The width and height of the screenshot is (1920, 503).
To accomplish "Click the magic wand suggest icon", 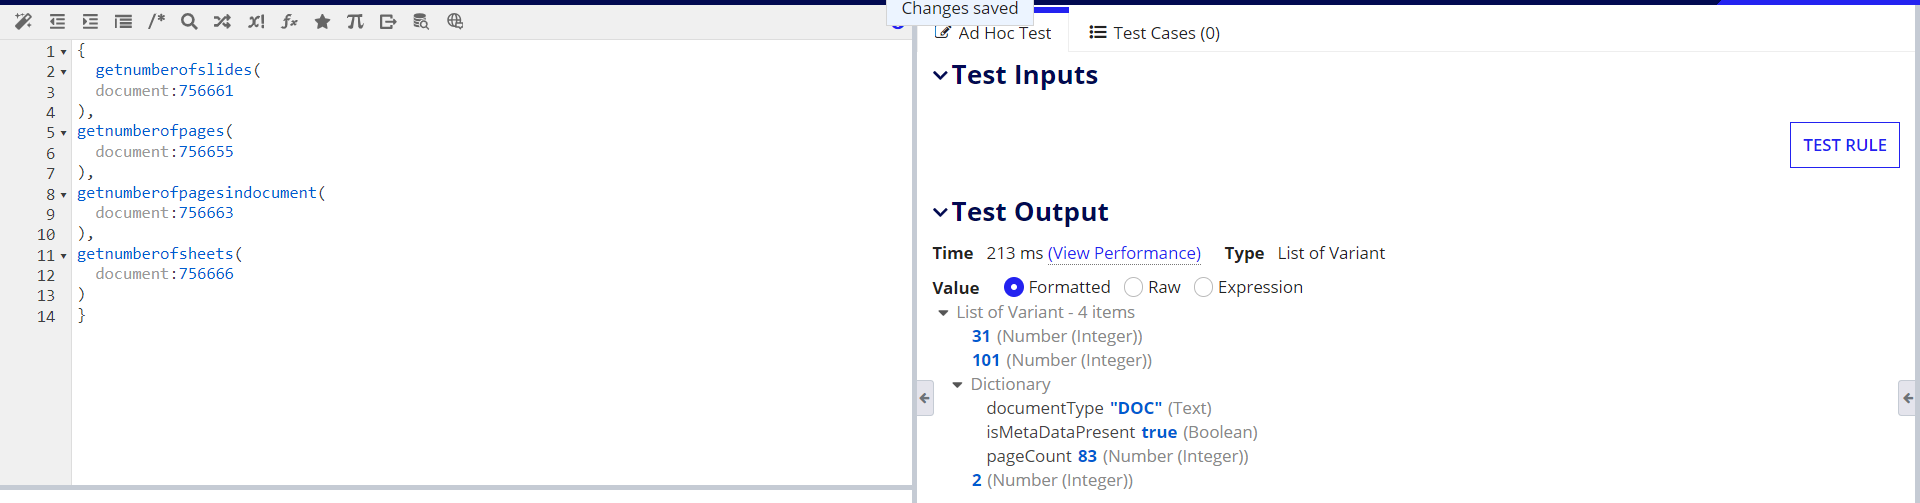I will 23,21.
